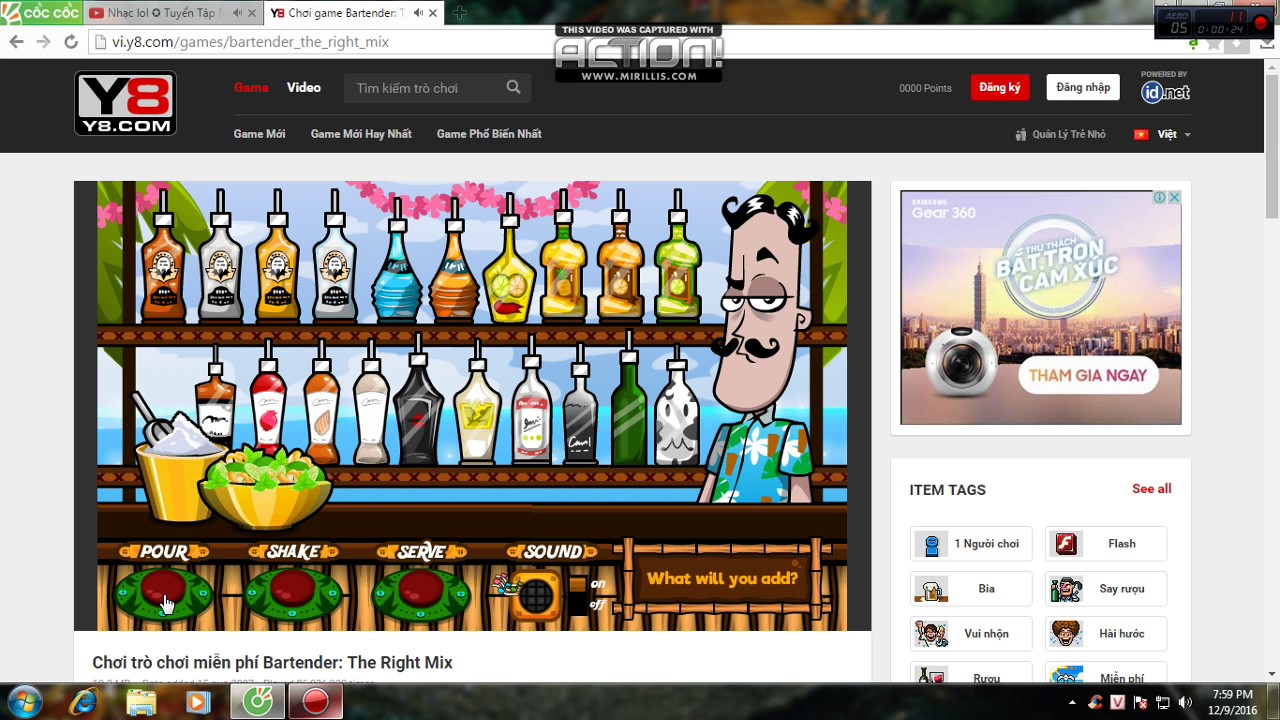Screen dimensions: 1280x720
Task: Open the Hài hước tag
Action: [x=1106, y=634]
